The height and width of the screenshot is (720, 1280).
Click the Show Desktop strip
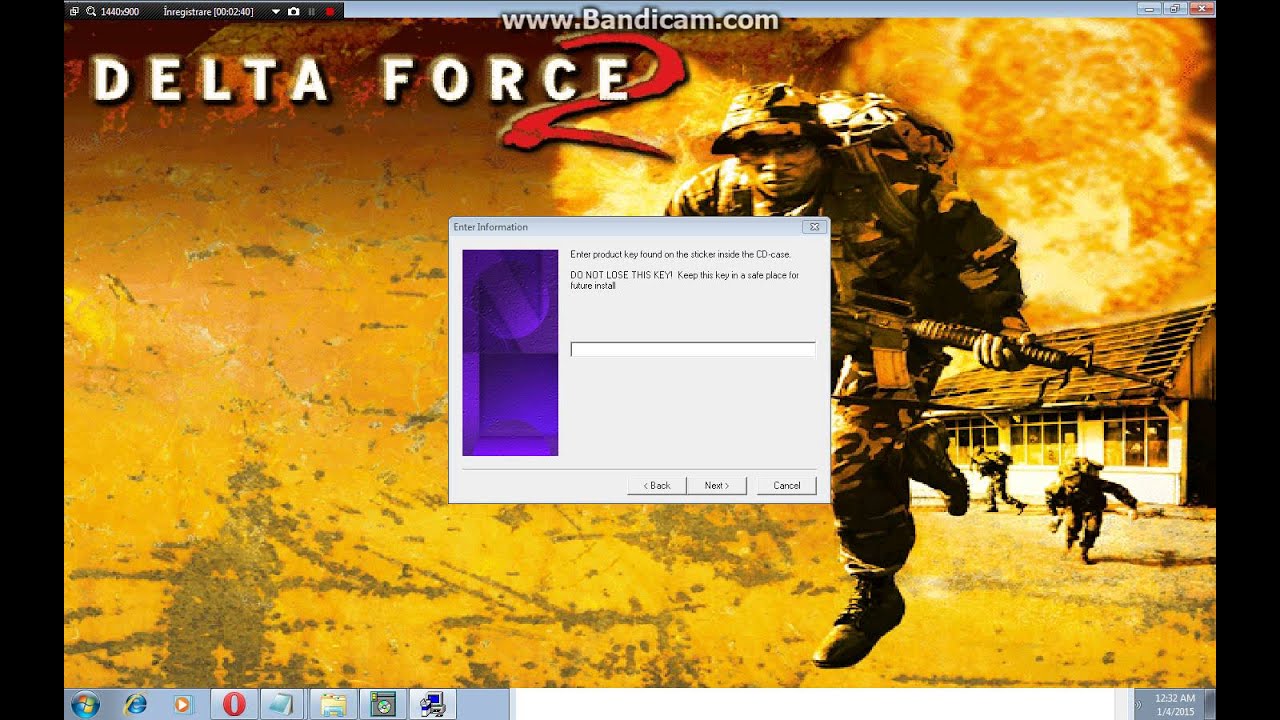[x=1210, y=704]
